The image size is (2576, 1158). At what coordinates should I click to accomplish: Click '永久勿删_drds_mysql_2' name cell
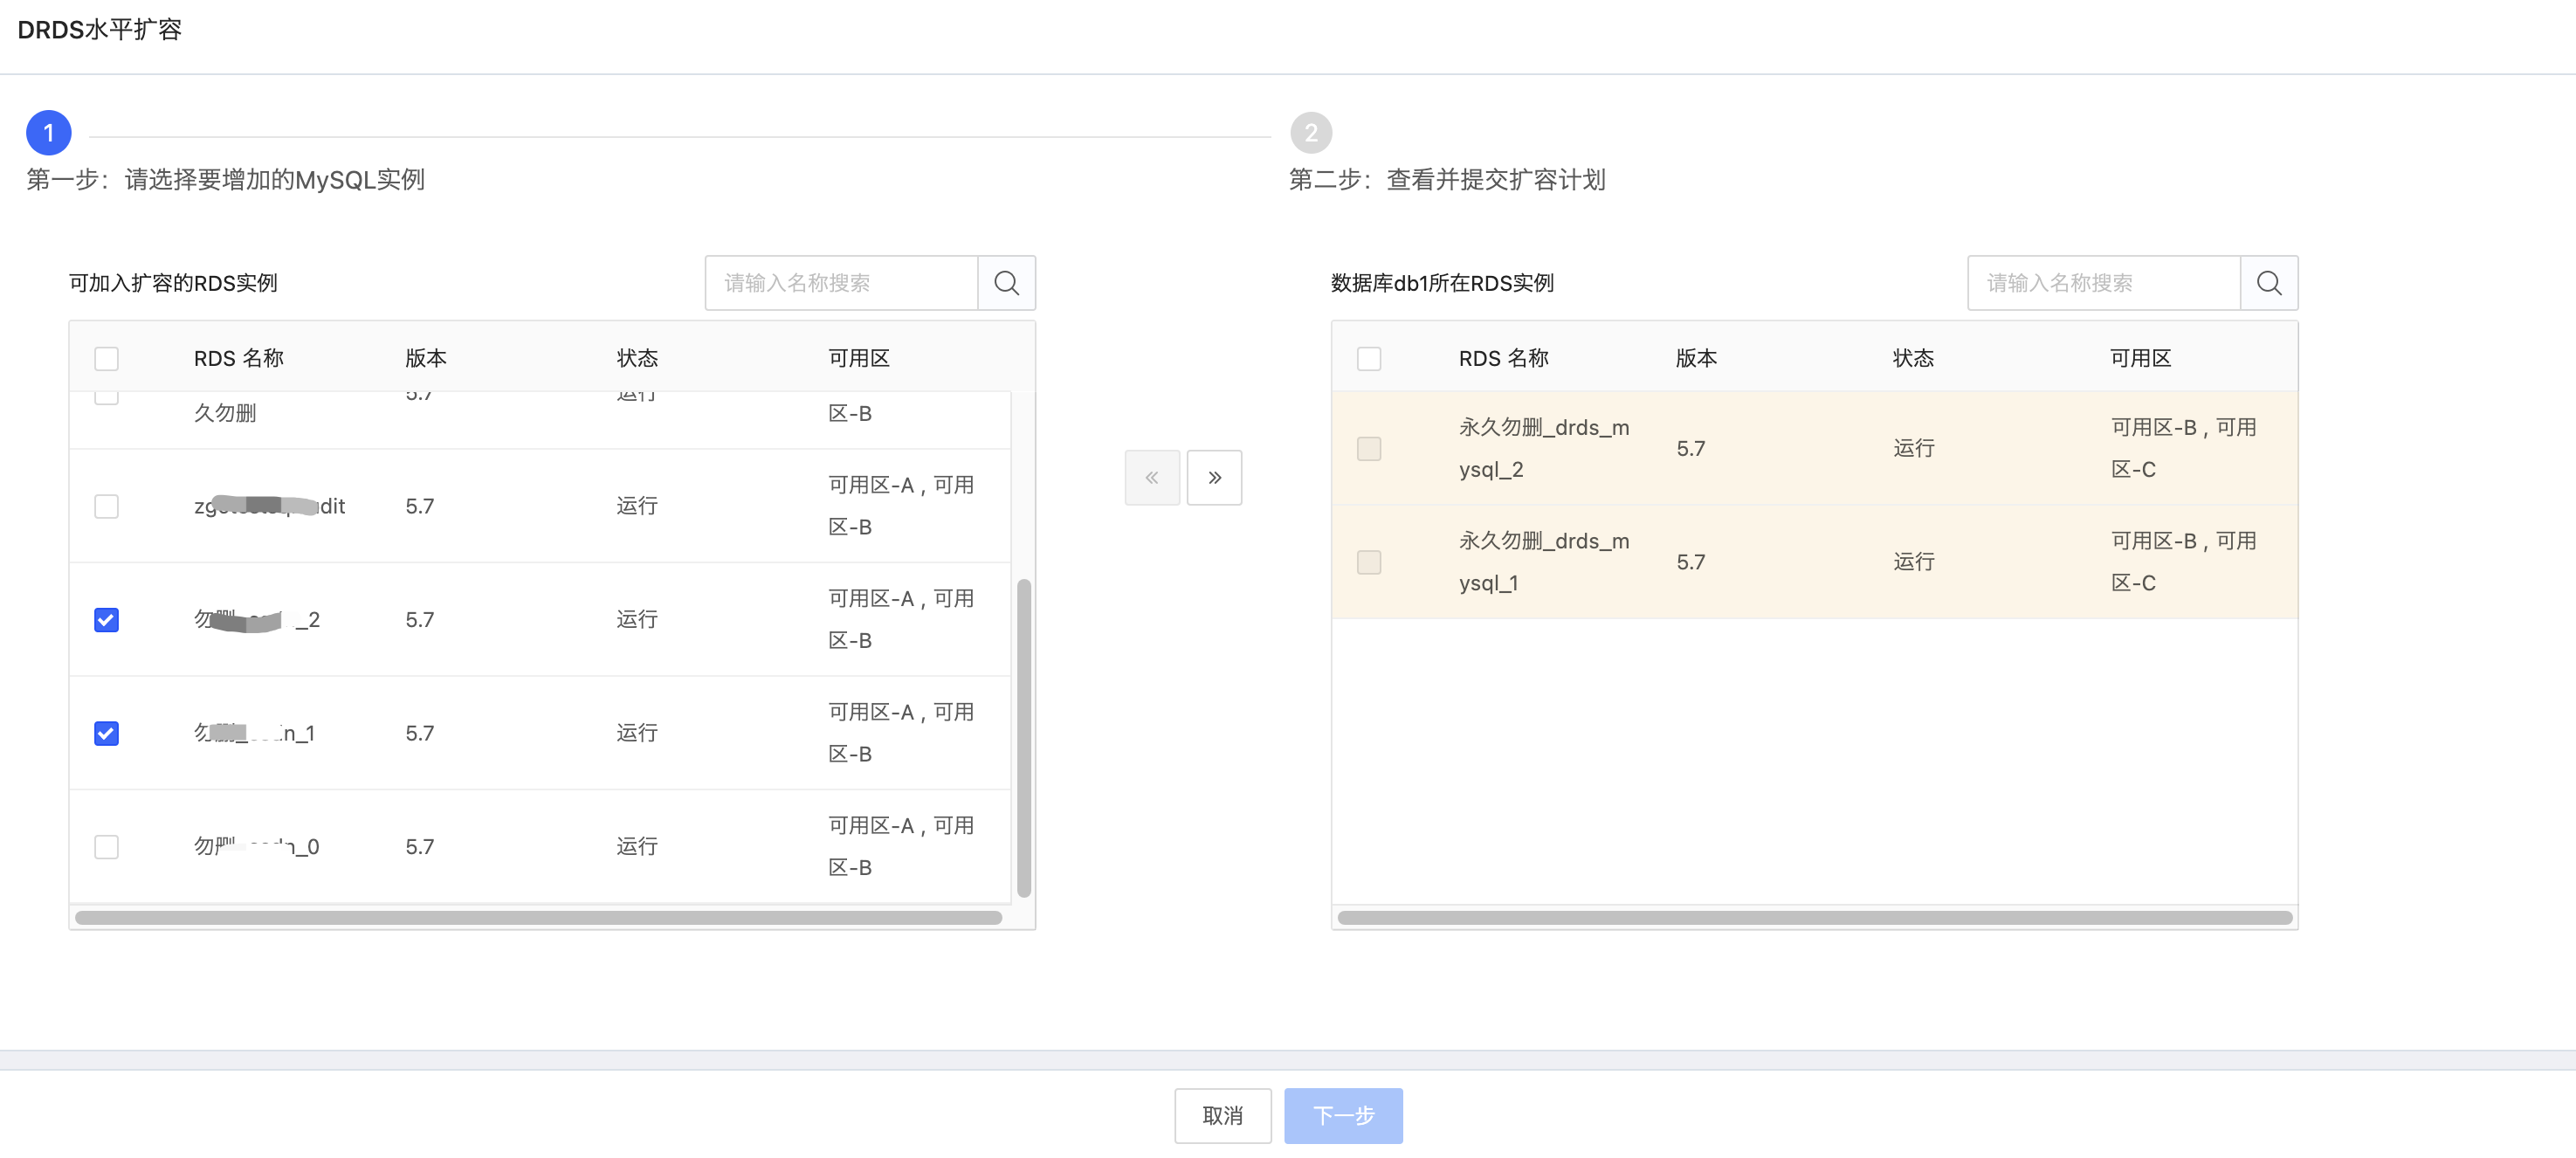[x=1544, y=449]
